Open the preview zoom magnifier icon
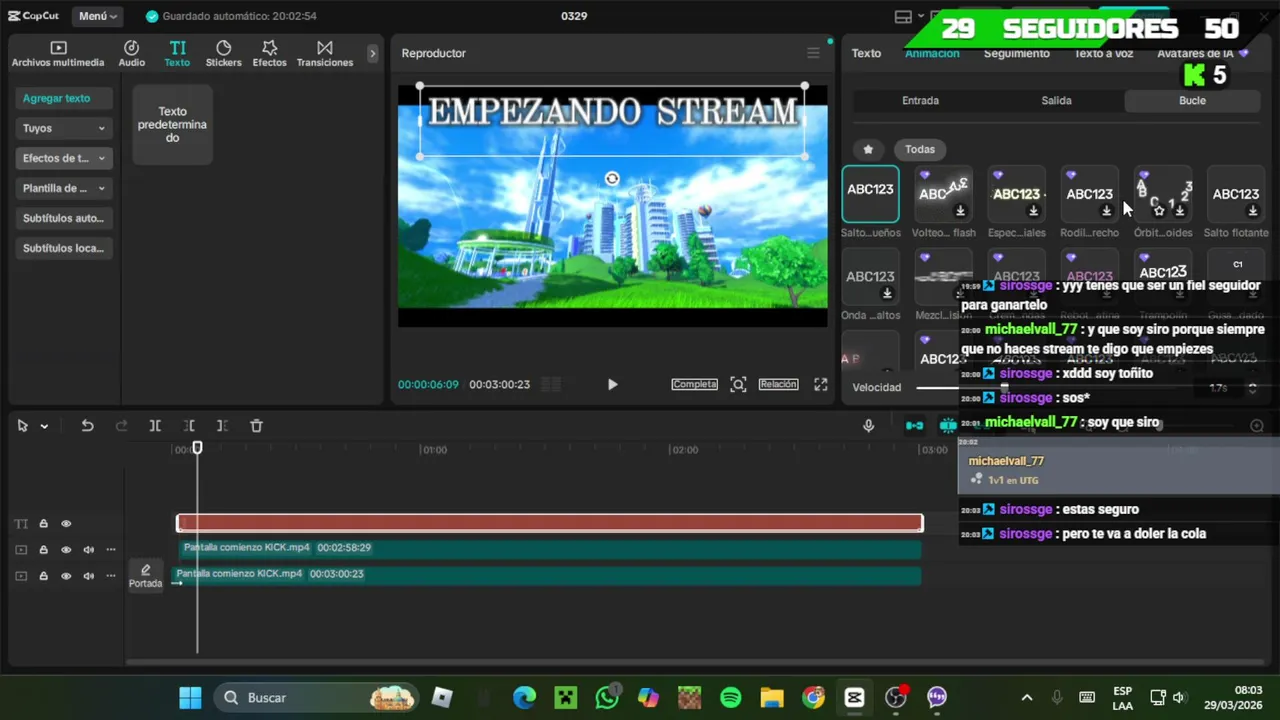 pos(738,384)
